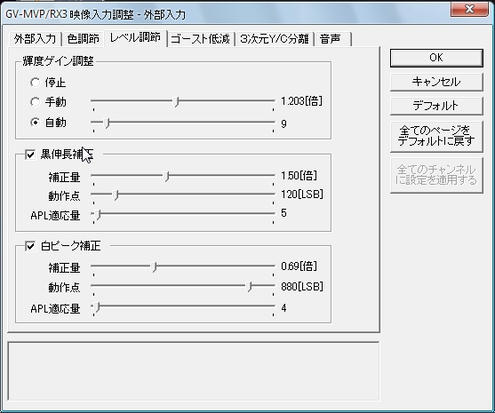Open the レベル調節 tab
Screen dimensions: 495x413
135,37
